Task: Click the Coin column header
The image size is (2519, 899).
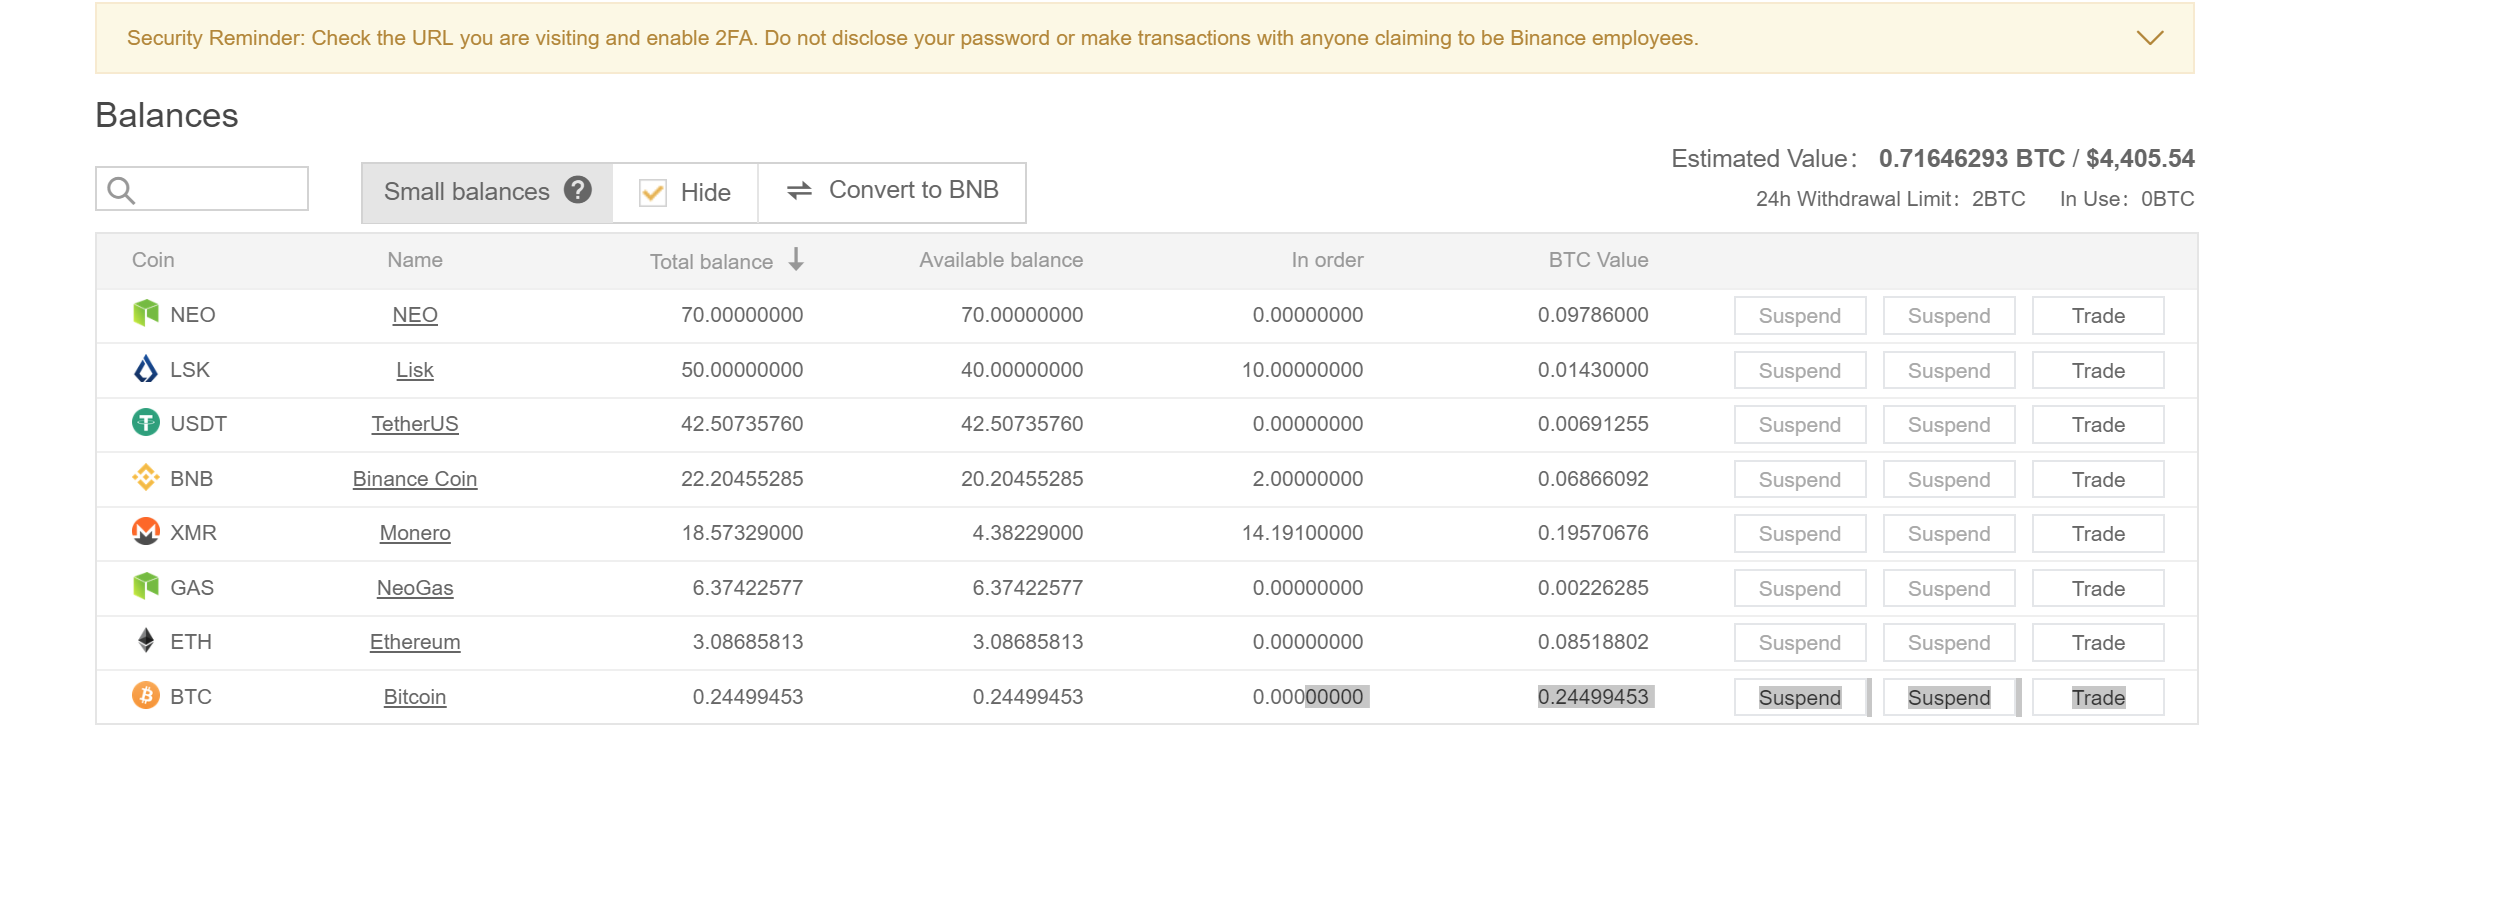Action: [x=153, y=260]
